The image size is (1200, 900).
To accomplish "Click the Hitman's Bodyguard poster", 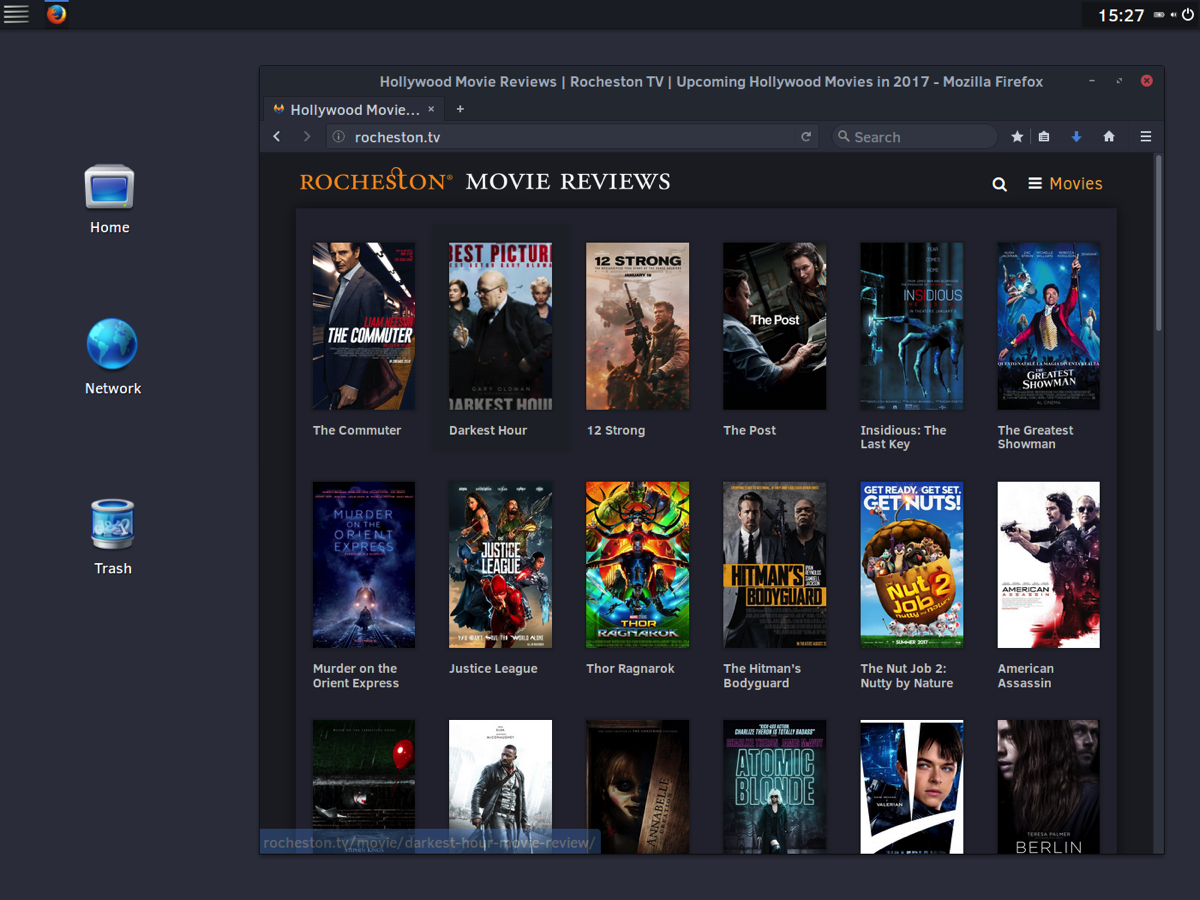I will (x=775, y=565).
